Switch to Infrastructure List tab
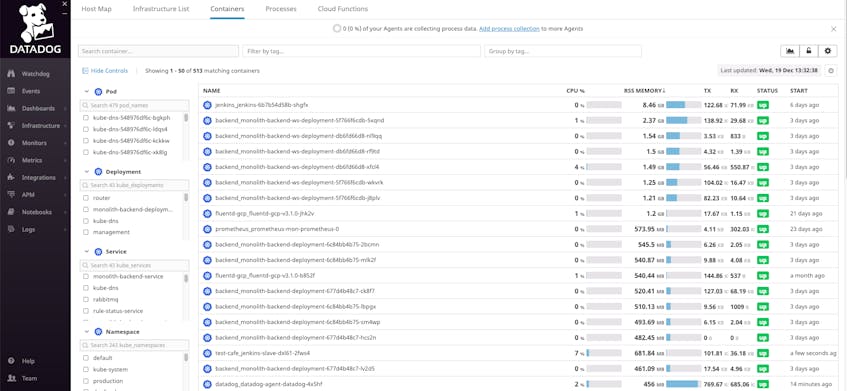 pyautogui.click(x=161, y=9)
